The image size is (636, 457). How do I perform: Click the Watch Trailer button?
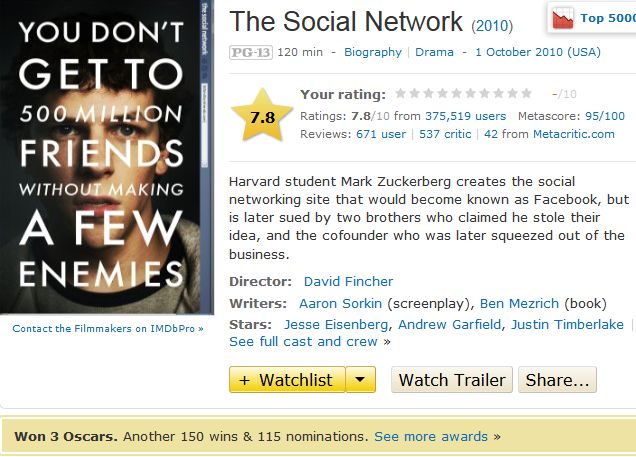(451, 380)
